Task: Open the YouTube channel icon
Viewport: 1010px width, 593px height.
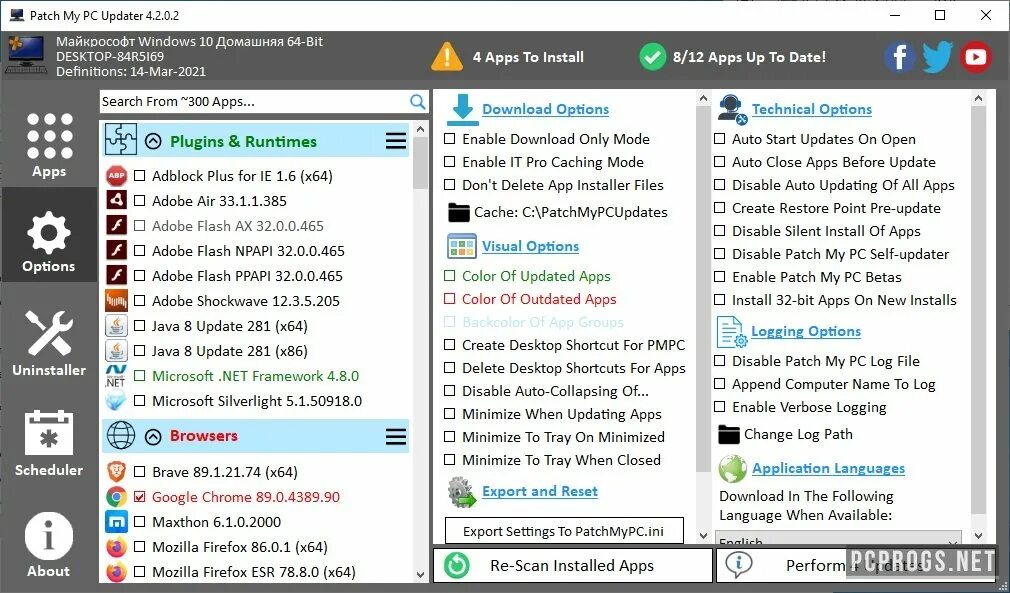Action: click(x=975, y=57)
